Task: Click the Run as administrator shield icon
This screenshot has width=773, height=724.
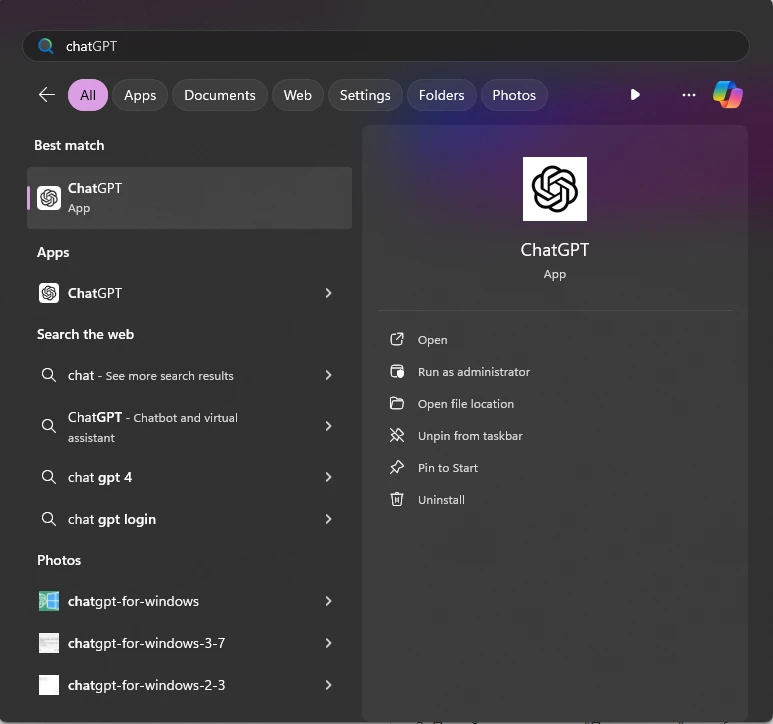Action: click(x=397, y=371)
